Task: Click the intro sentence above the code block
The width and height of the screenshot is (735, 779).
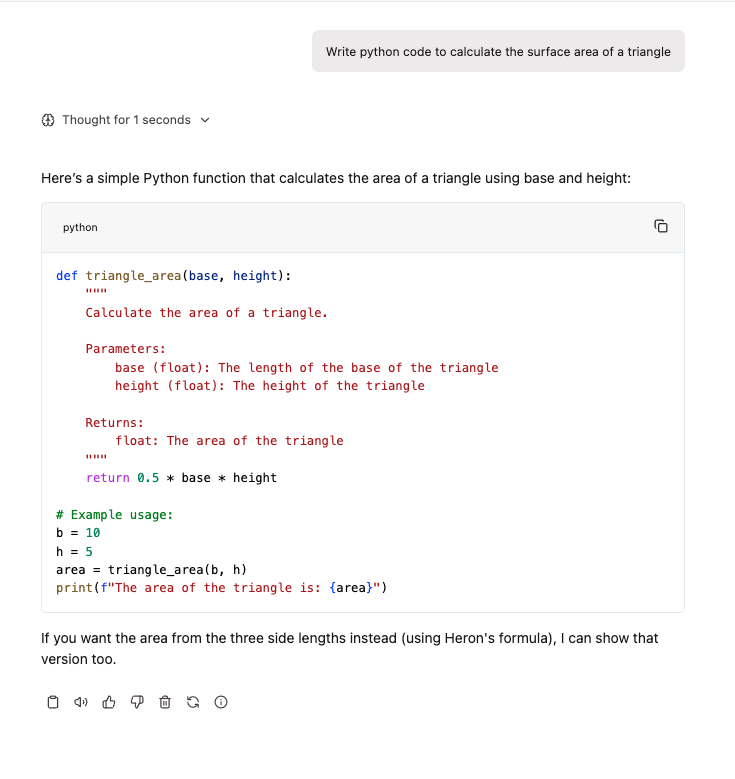Action: point(335,179)
